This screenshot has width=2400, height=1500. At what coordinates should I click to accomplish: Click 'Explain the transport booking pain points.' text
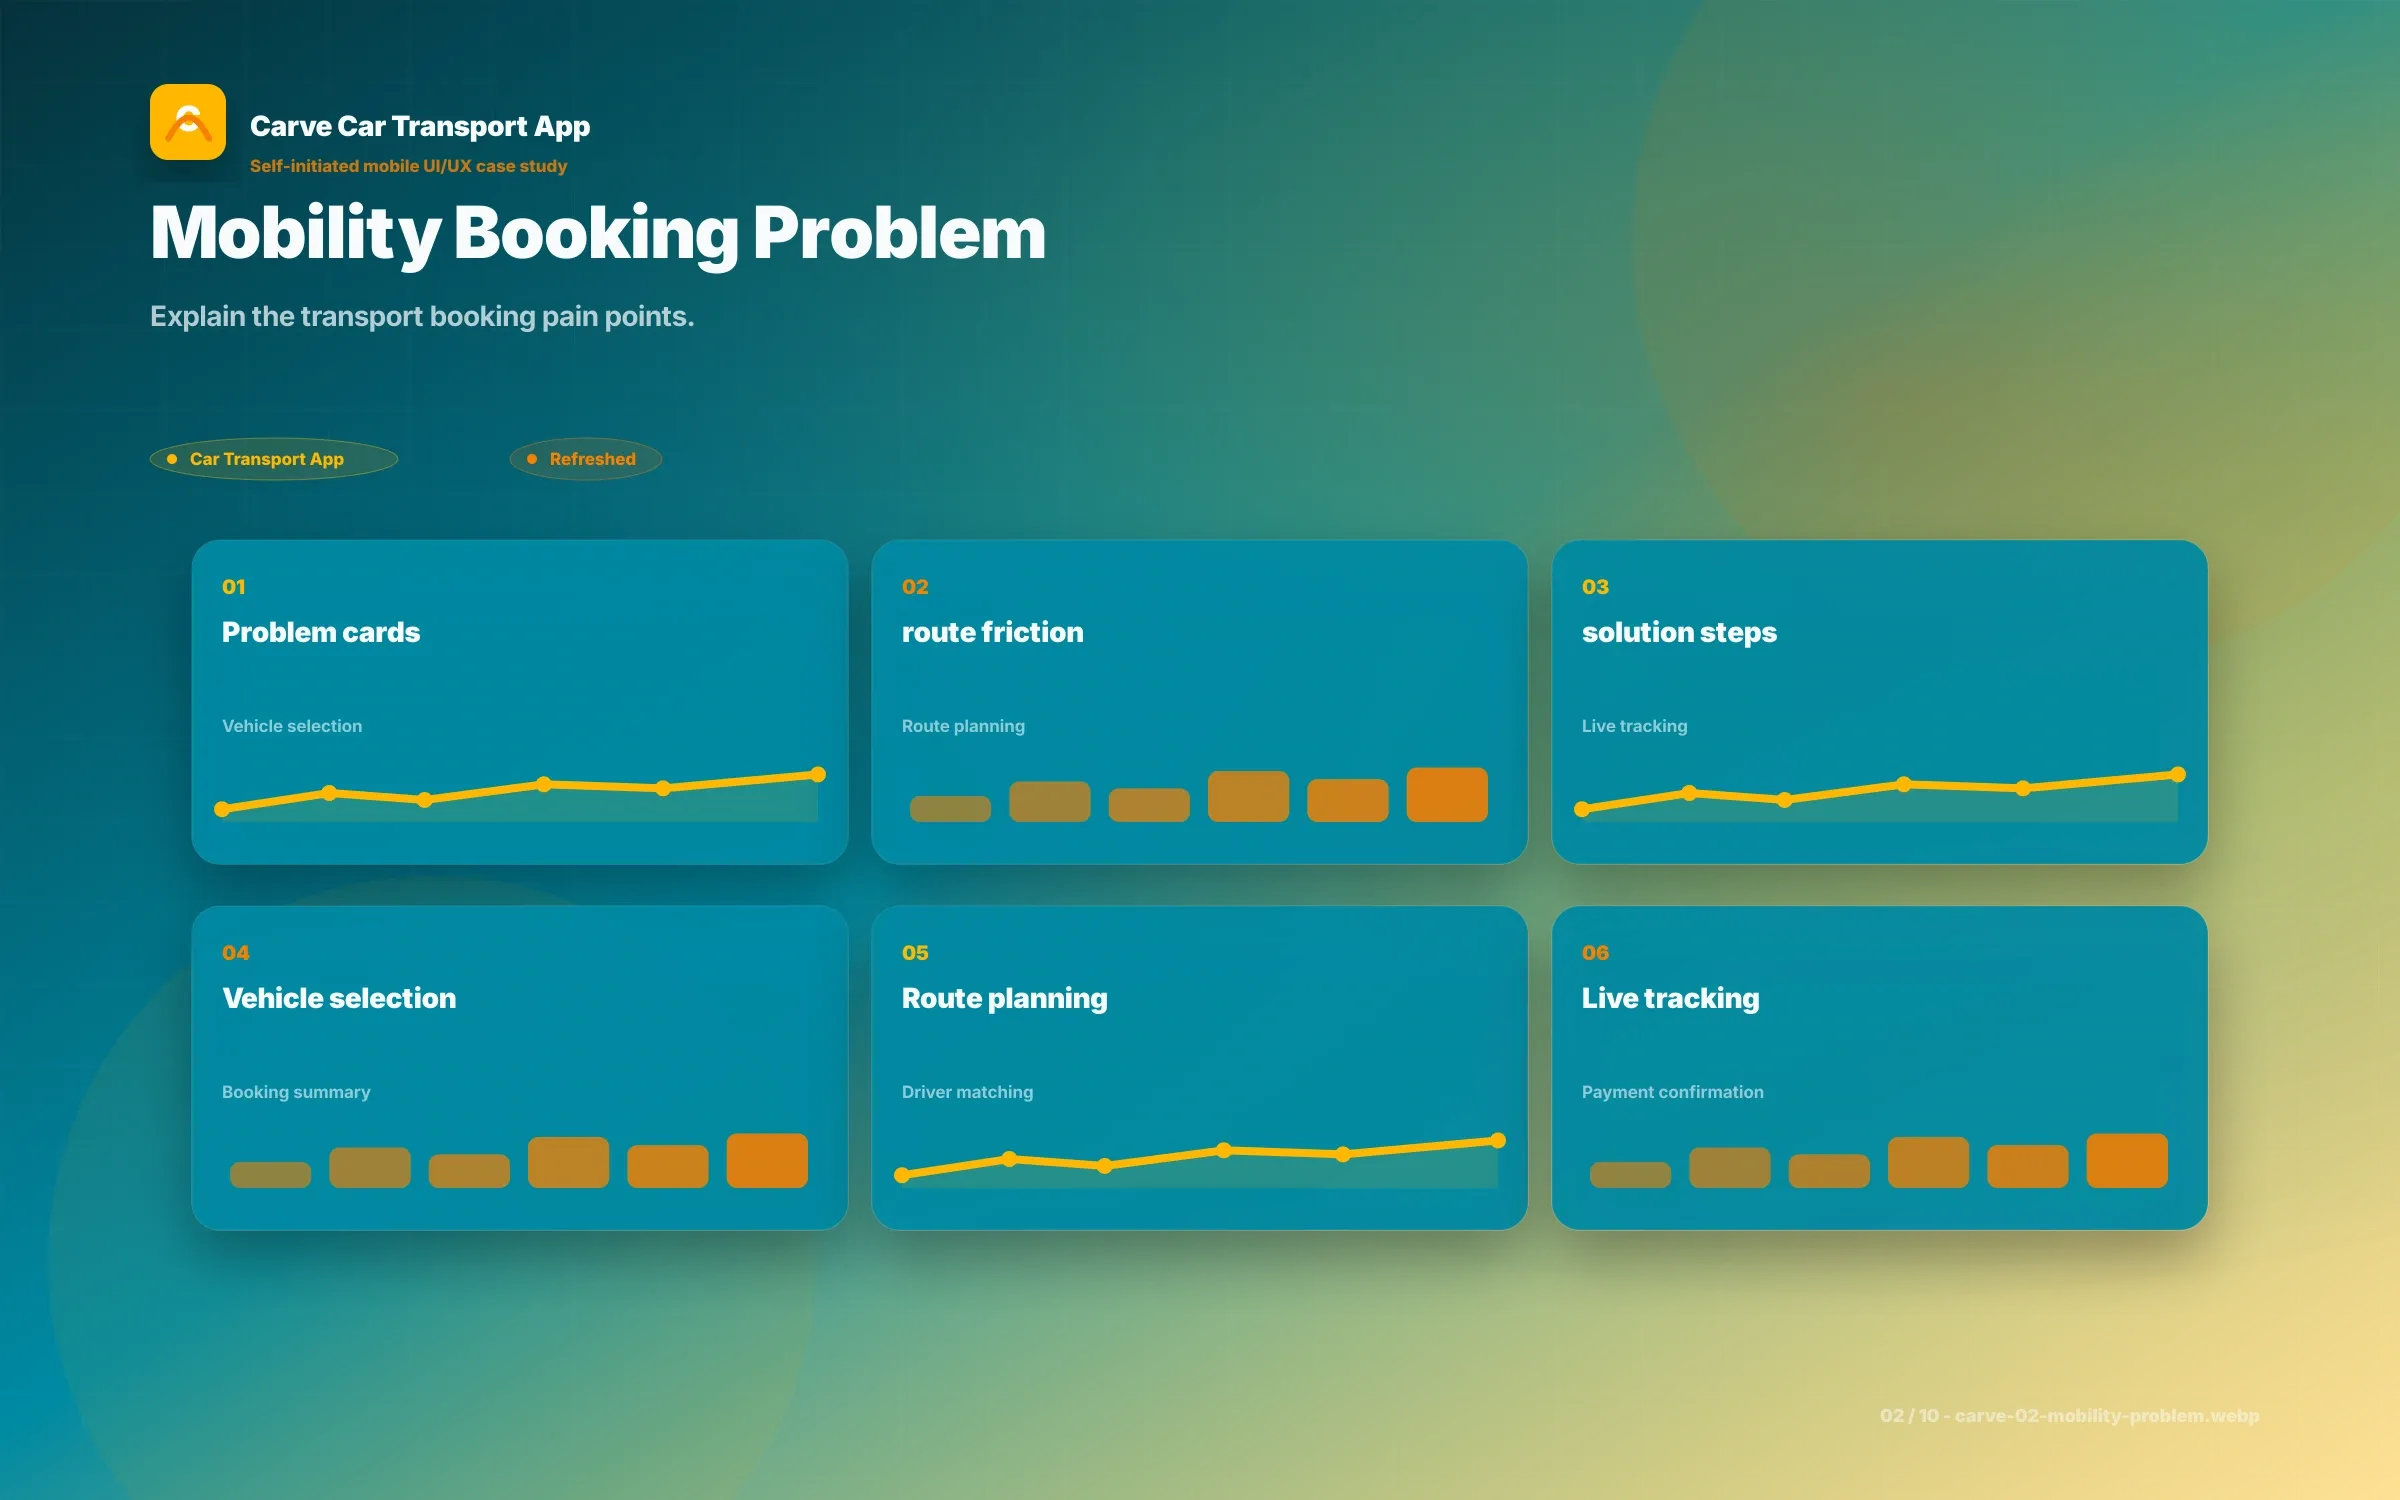tap(422, 317)
